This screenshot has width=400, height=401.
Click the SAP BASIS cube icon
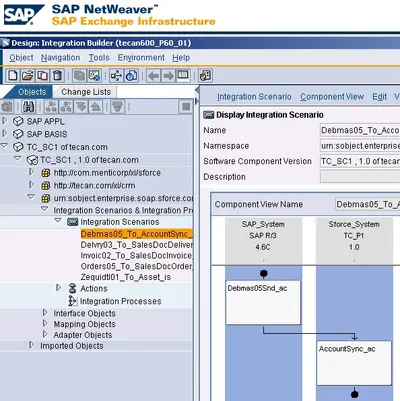tap(18, 134)
